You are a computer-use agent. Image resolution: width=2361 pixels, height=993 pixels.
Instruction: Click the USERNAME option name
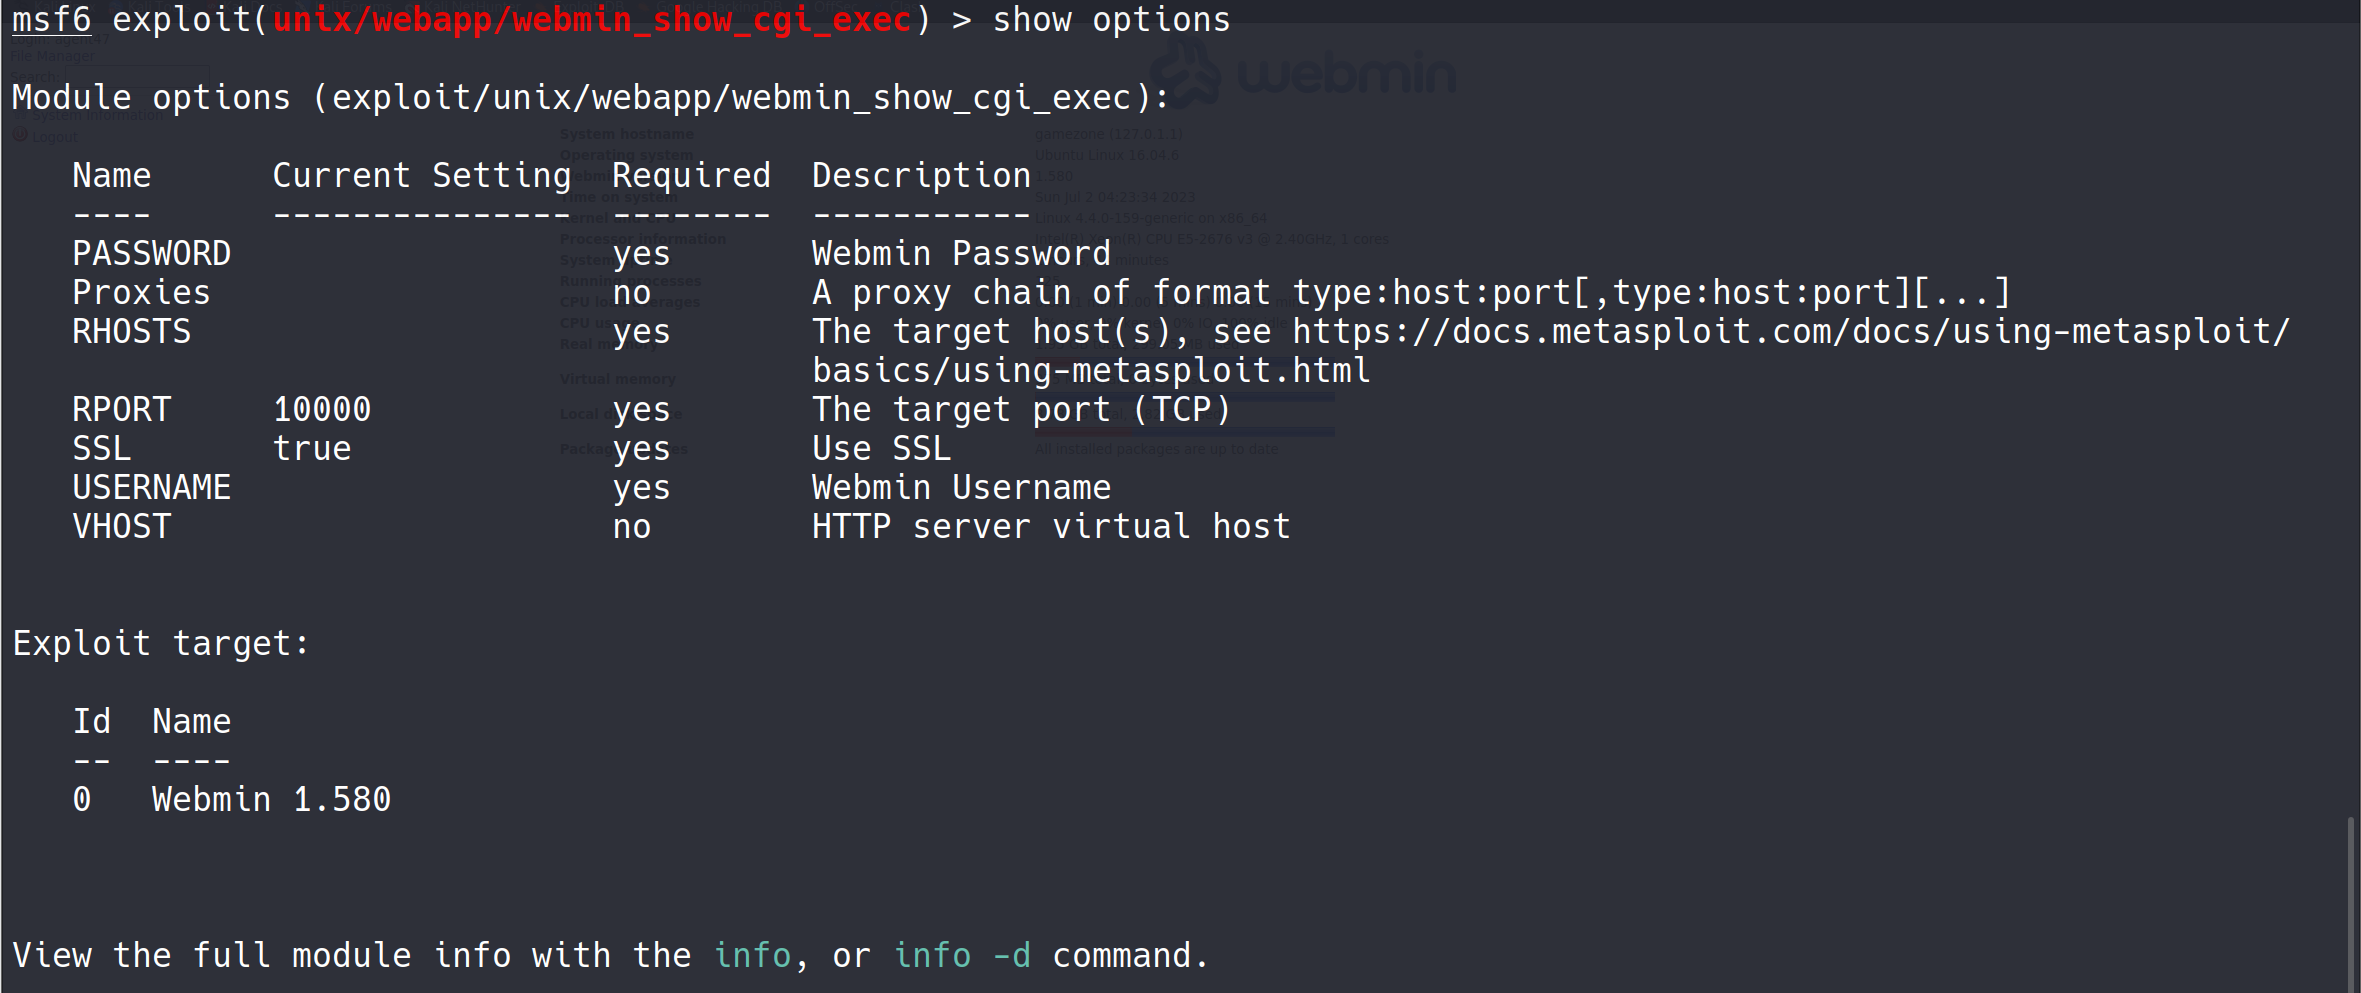[151, 488]
